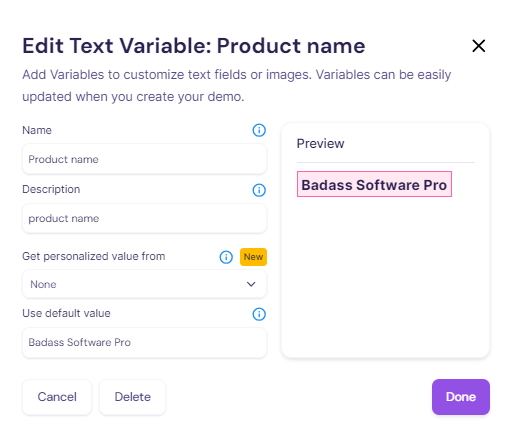The image size is (515, 444).
Task: Select the highlighted Badass Software Pro preview text
Action: (374, 184)
